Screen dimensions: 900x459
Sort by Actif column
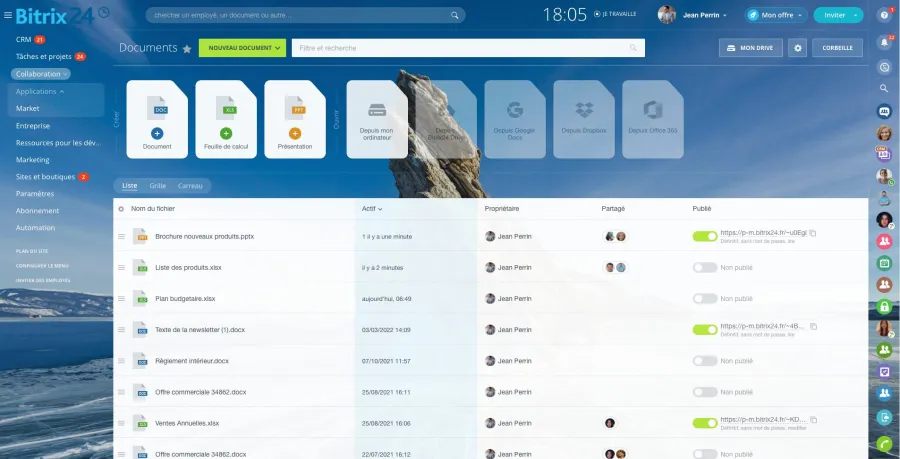(372, 209)
